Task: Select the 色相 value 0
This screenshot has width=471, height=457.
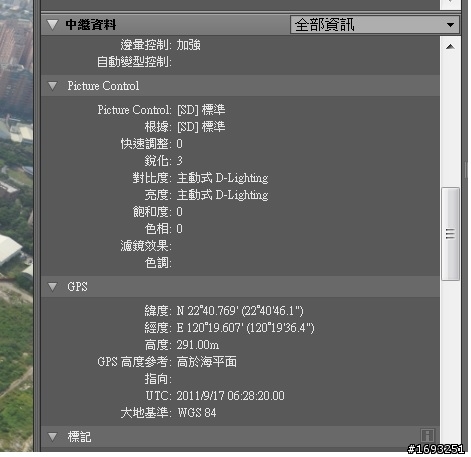Action: (x=180, y=229)
